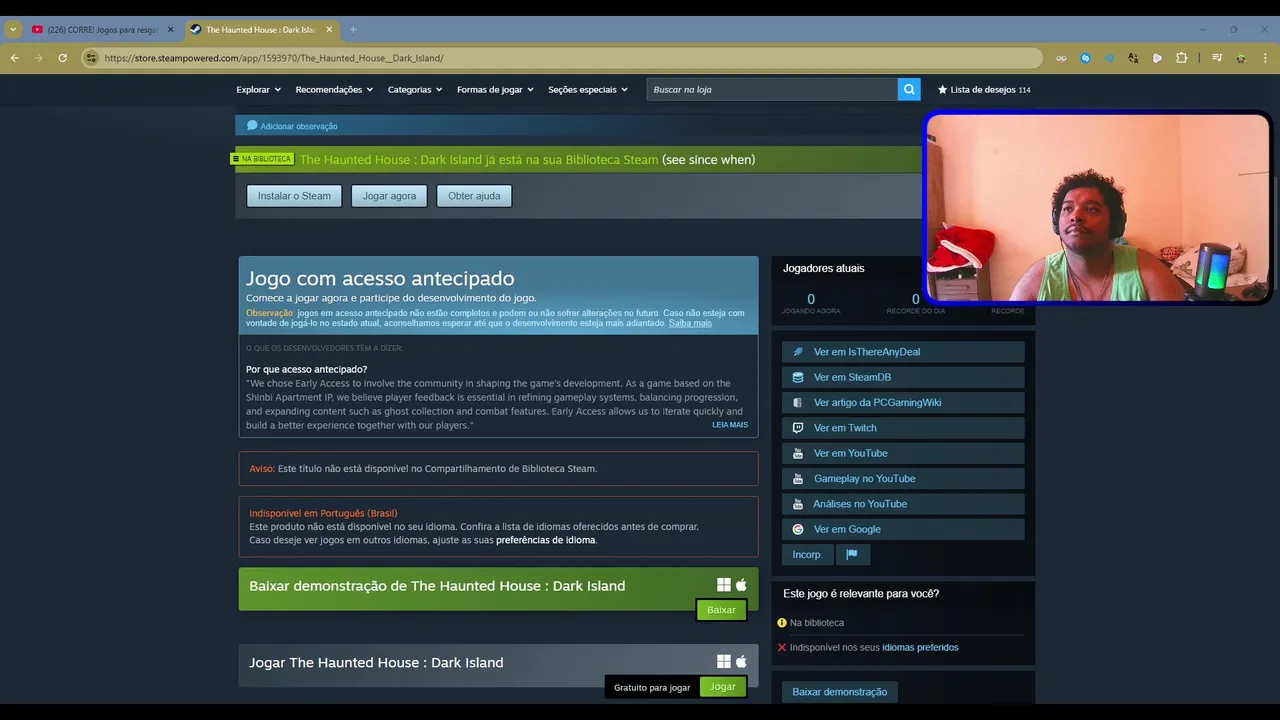This screenshot has width=1280, height=720.
Task: Reload the page with browser refresh icon
Action: 62,58
